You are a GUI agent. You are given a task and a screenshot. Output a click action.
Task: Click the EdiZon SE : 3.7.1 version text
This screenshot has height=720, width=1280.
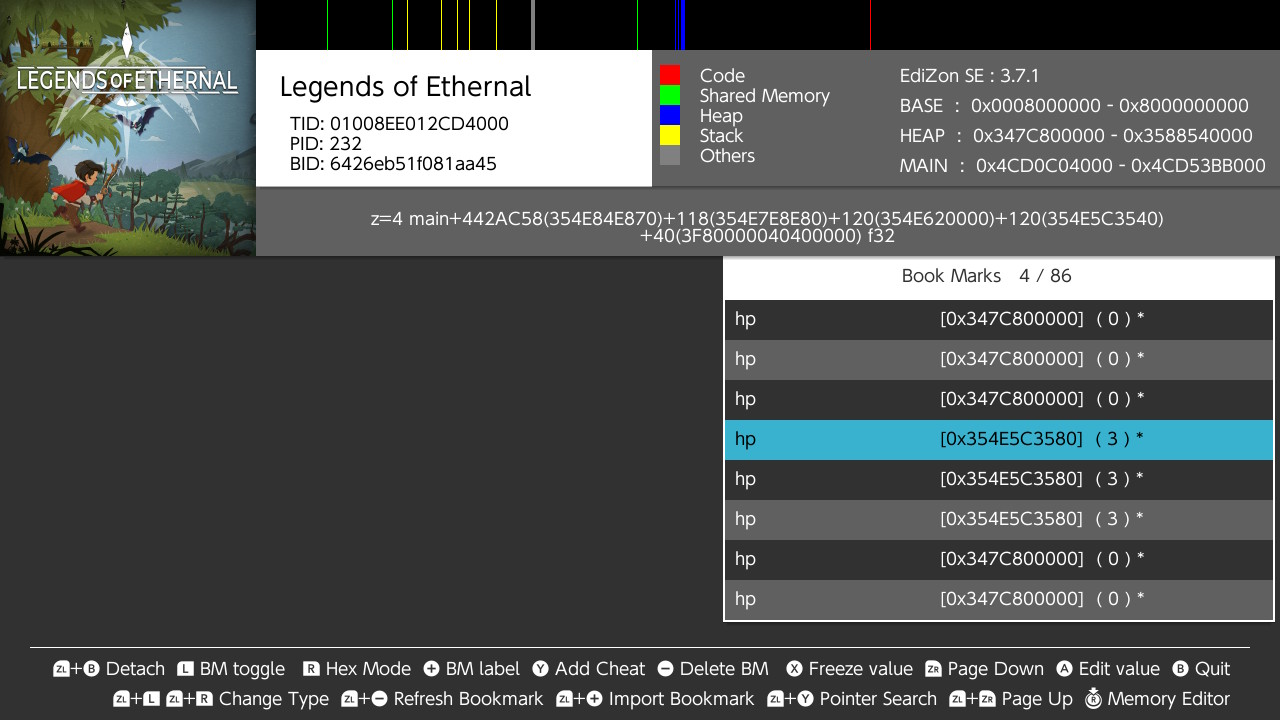(970, 76)
